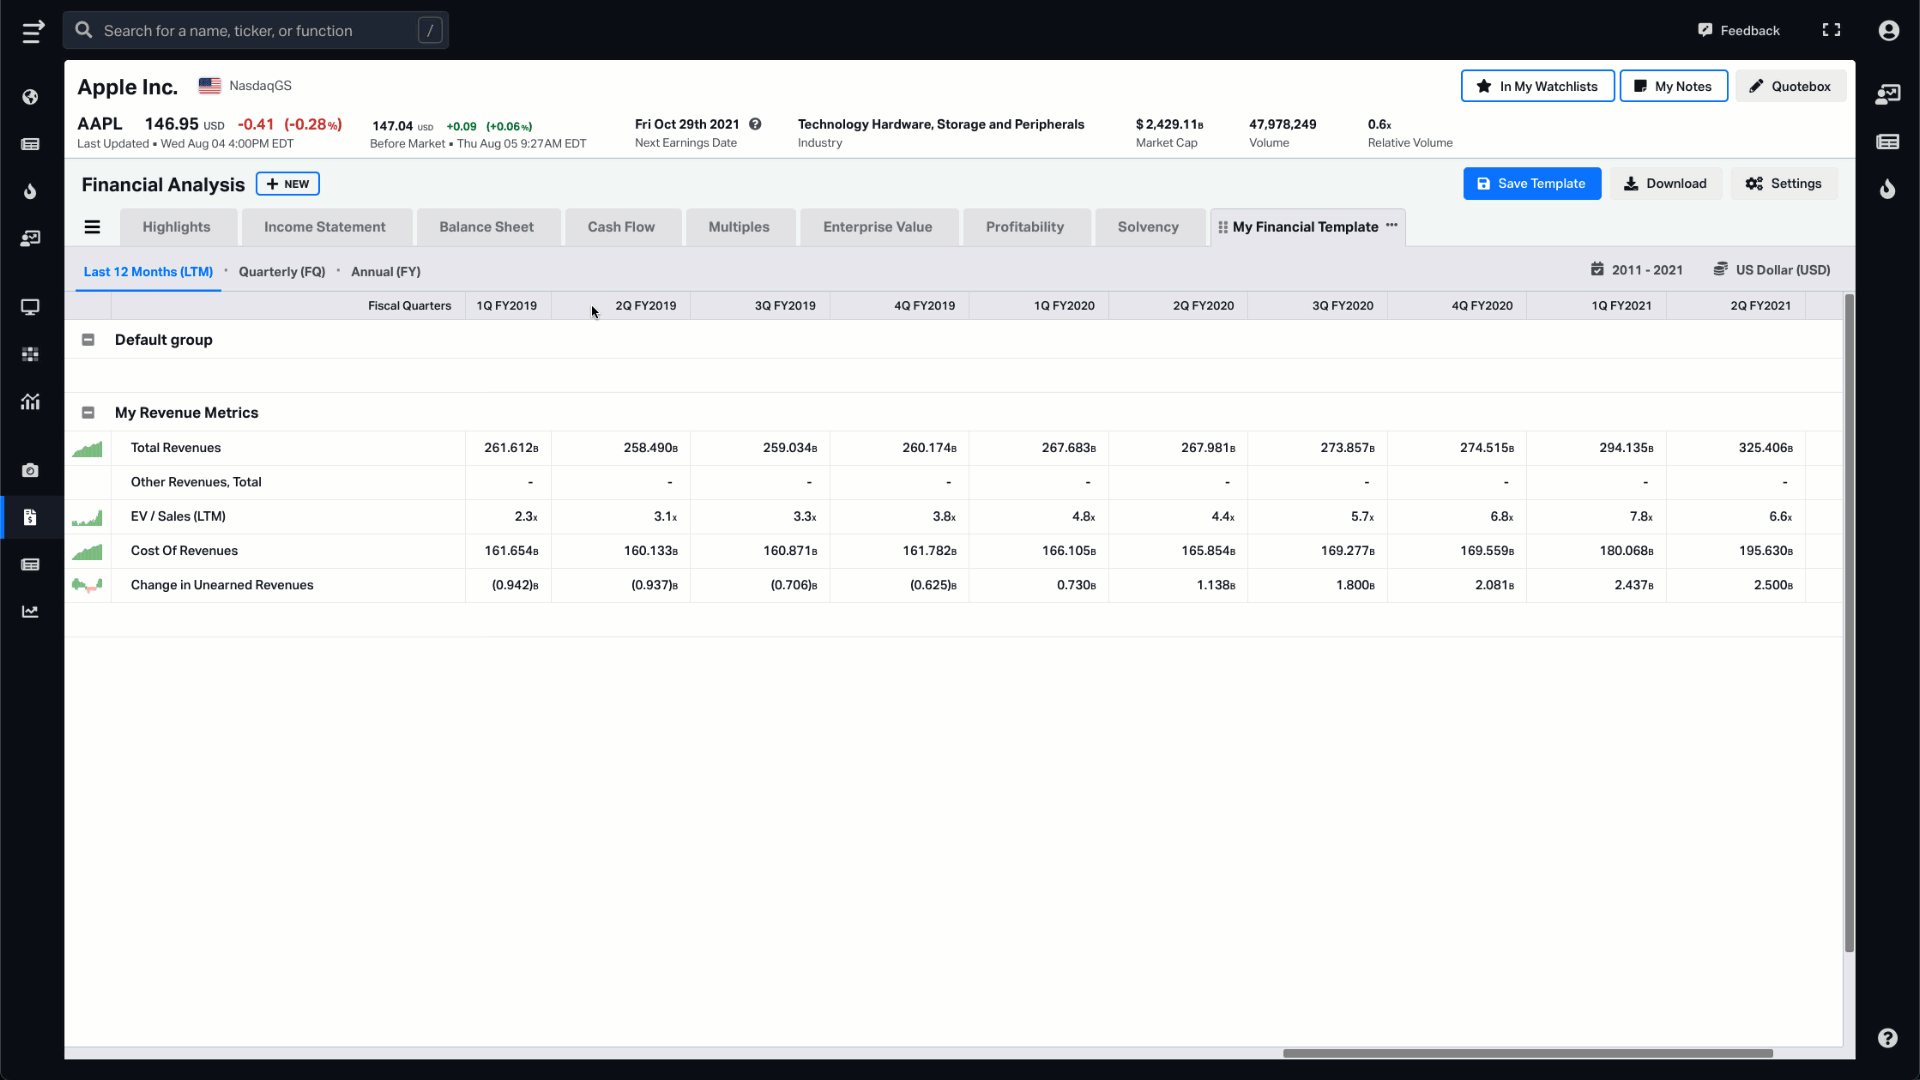Screen dimensions: 1920x1080
Task: Open the US Dollar (USD) currency selector
Action: point(1771,270)
